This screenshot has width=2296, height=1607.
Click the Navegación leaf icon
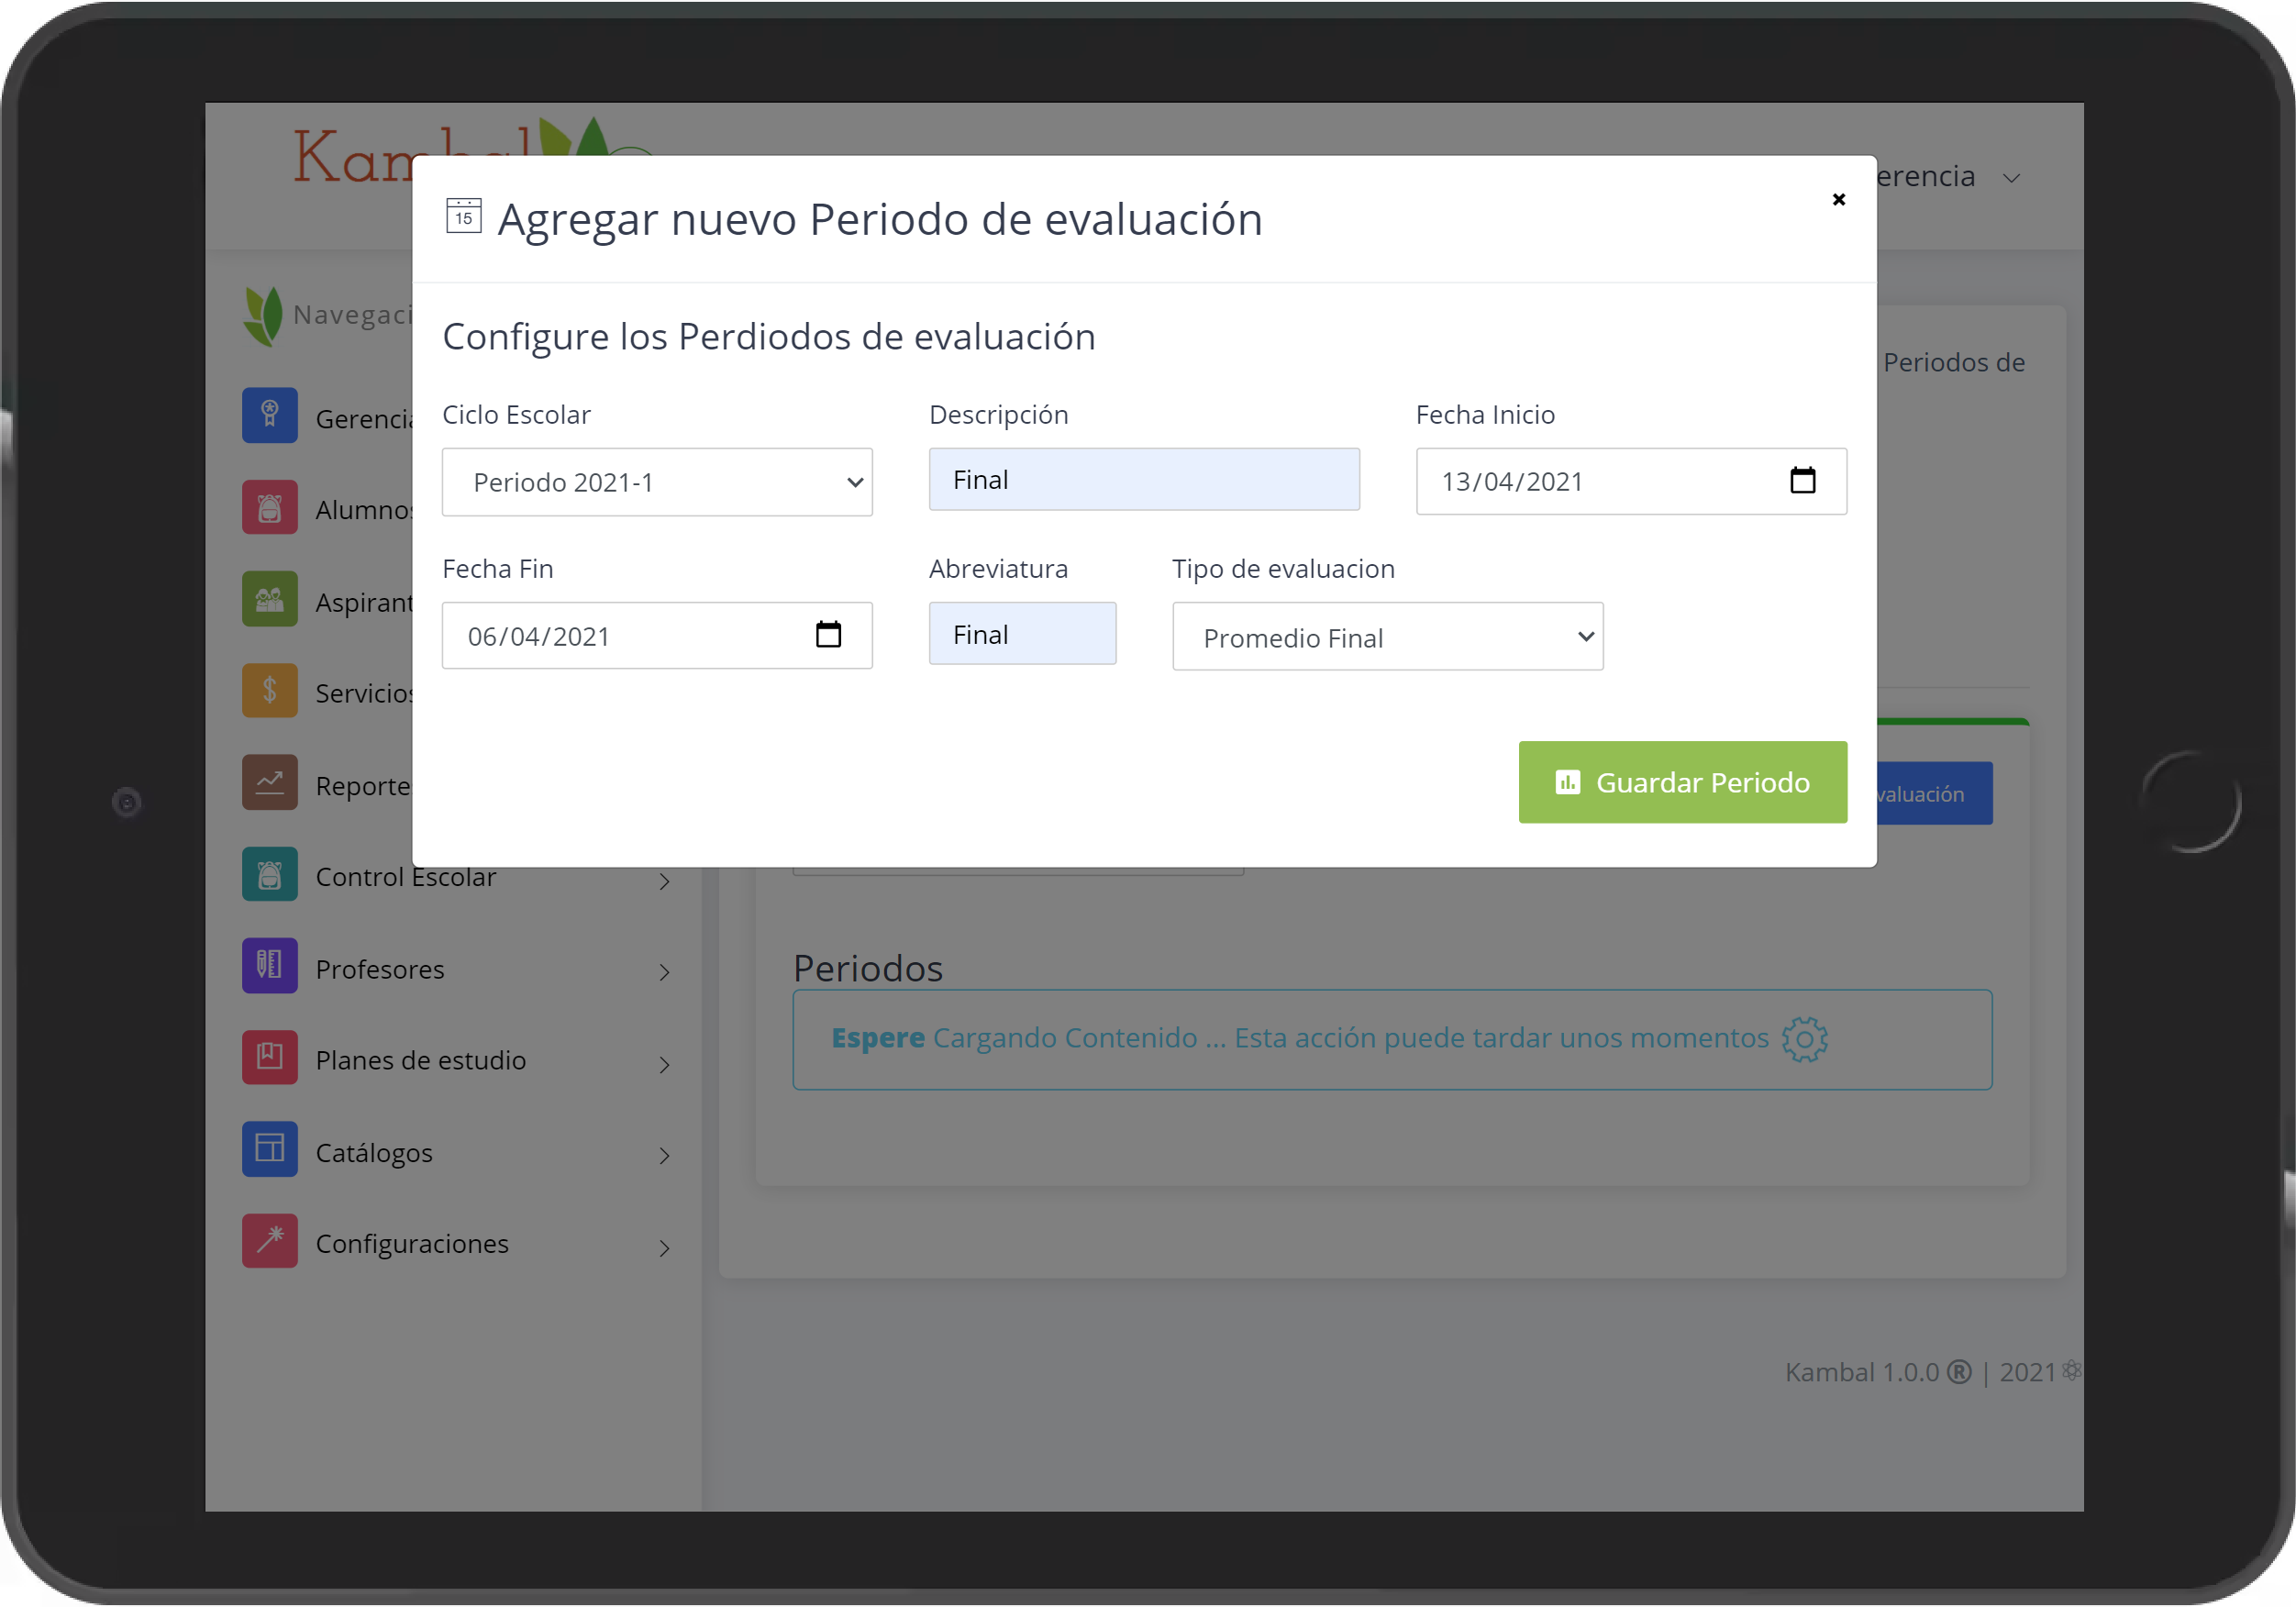point(263,316)
